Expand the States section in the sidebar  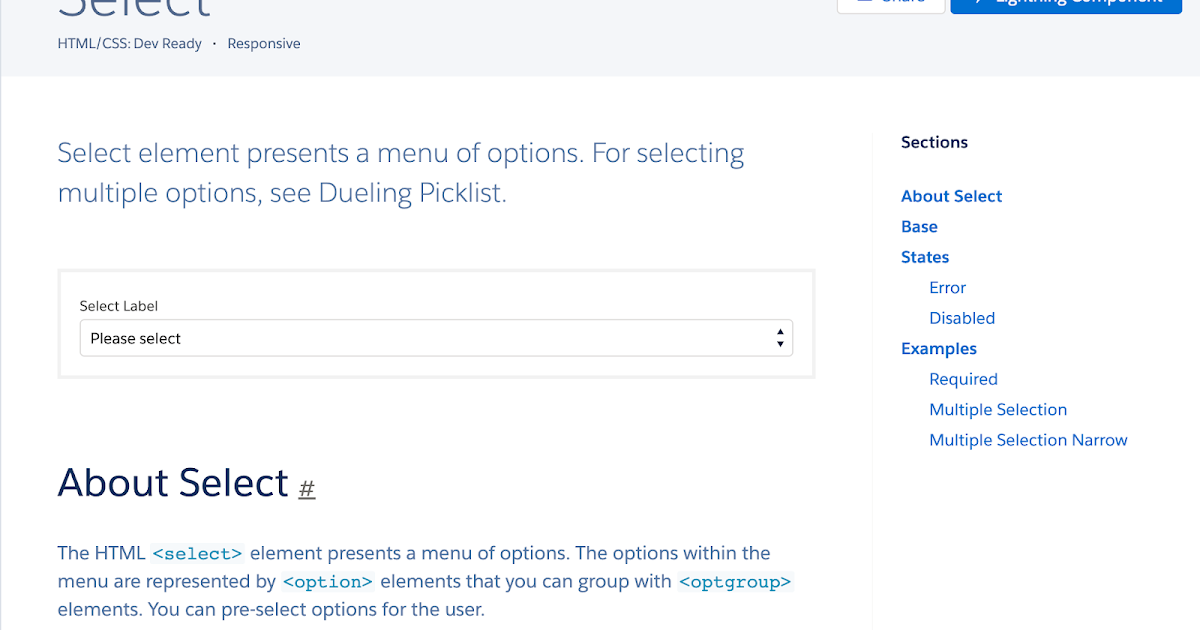coord(924,257)
